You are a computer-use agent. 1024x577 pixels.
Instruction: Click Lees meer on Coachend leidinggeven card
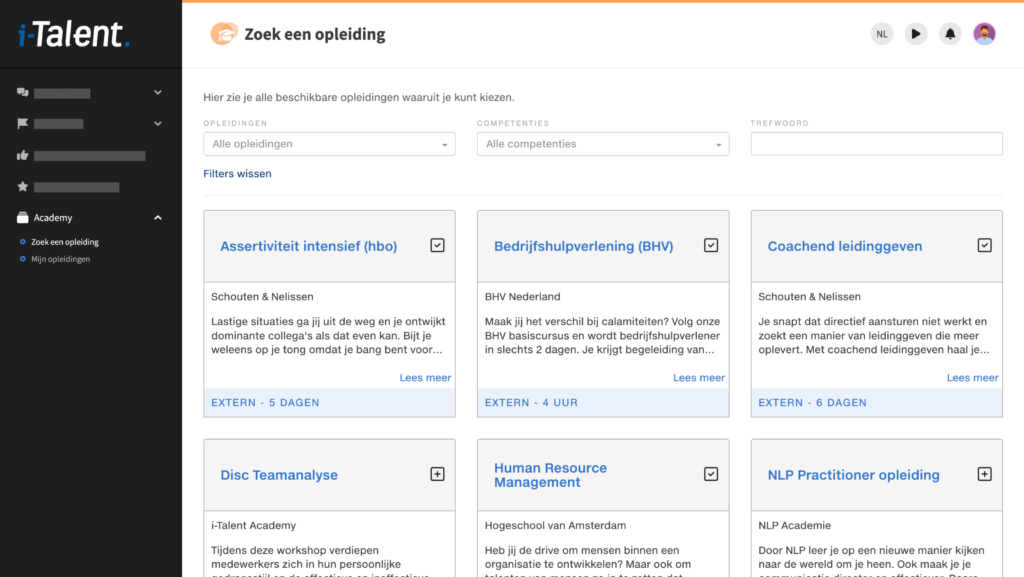(972, 378)
